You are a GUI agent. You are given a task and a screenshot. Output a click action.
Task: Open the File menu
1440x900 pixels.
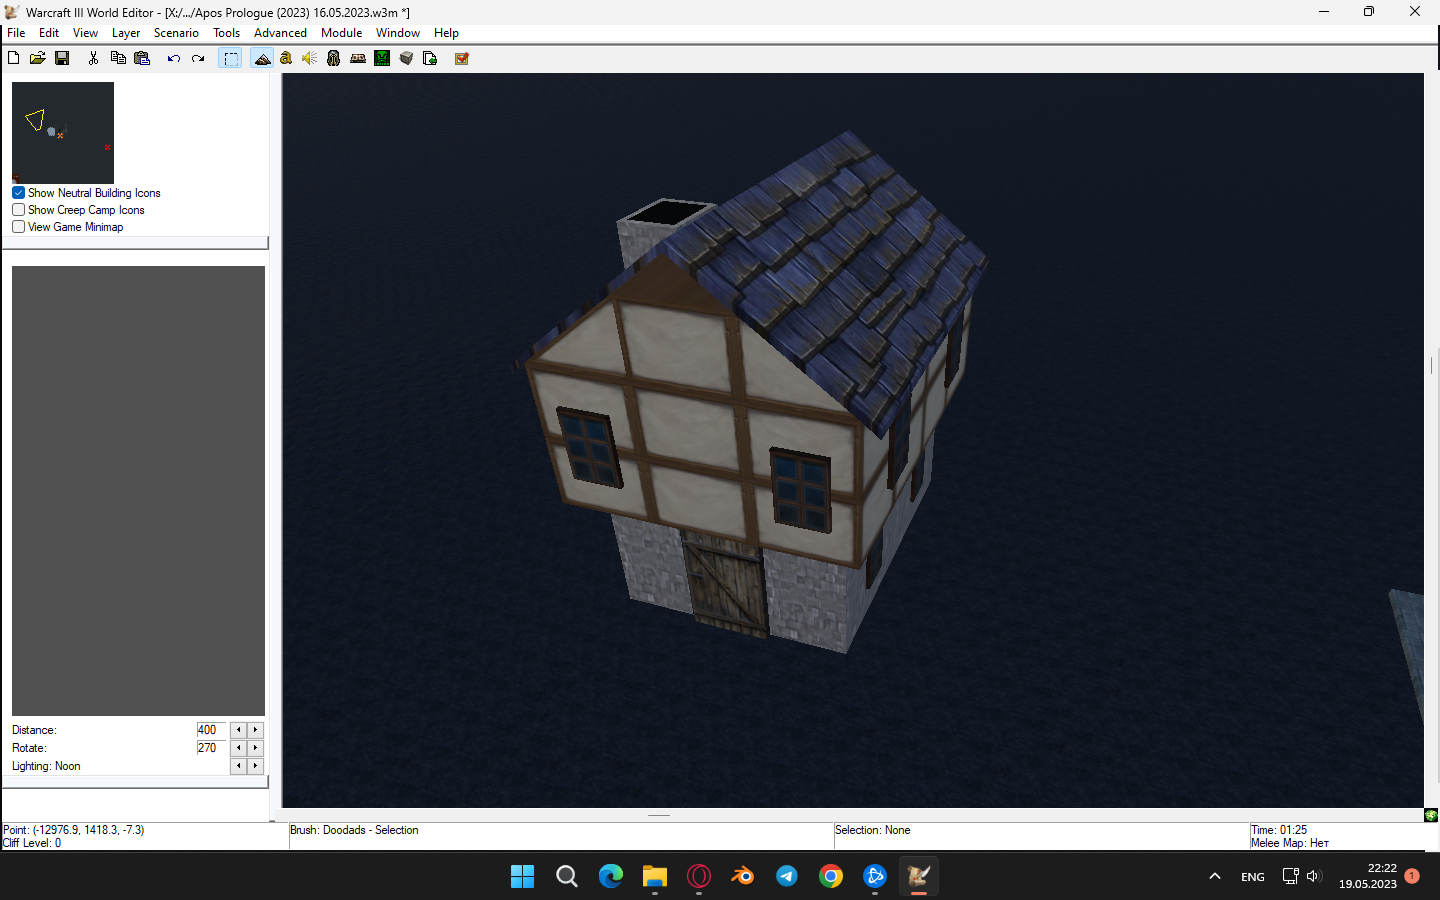point(16,33)
